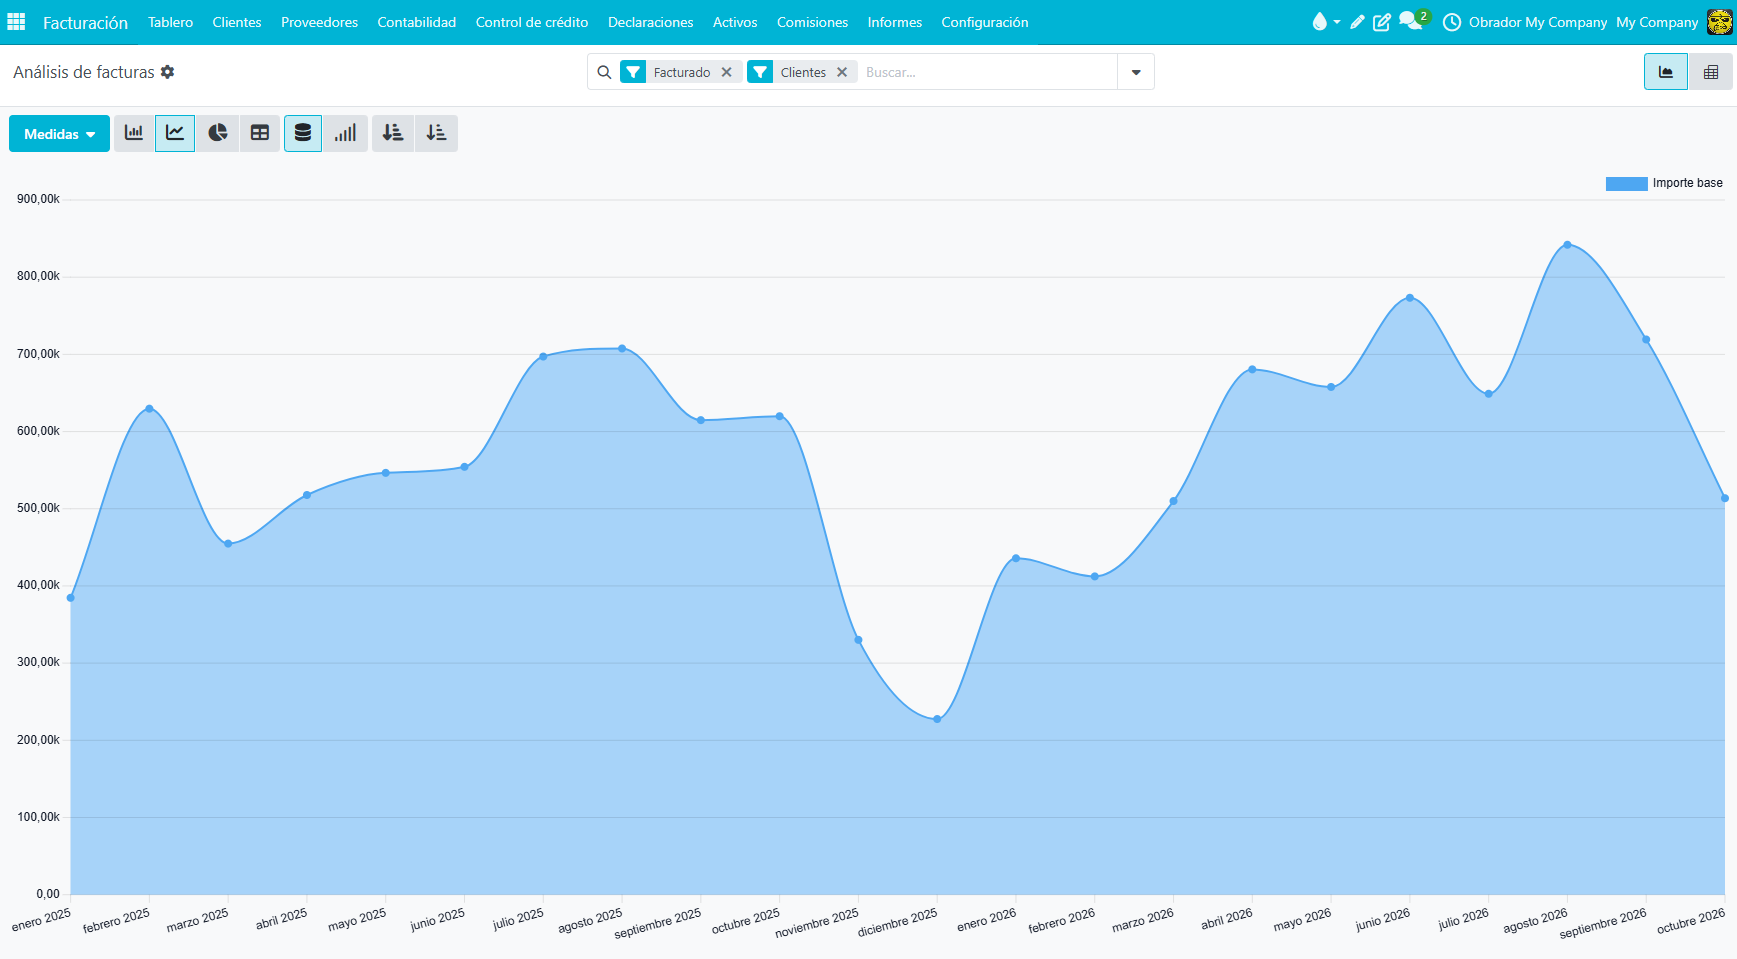
Task: Remove the Clientes filter
Action: tap(842, 72)
